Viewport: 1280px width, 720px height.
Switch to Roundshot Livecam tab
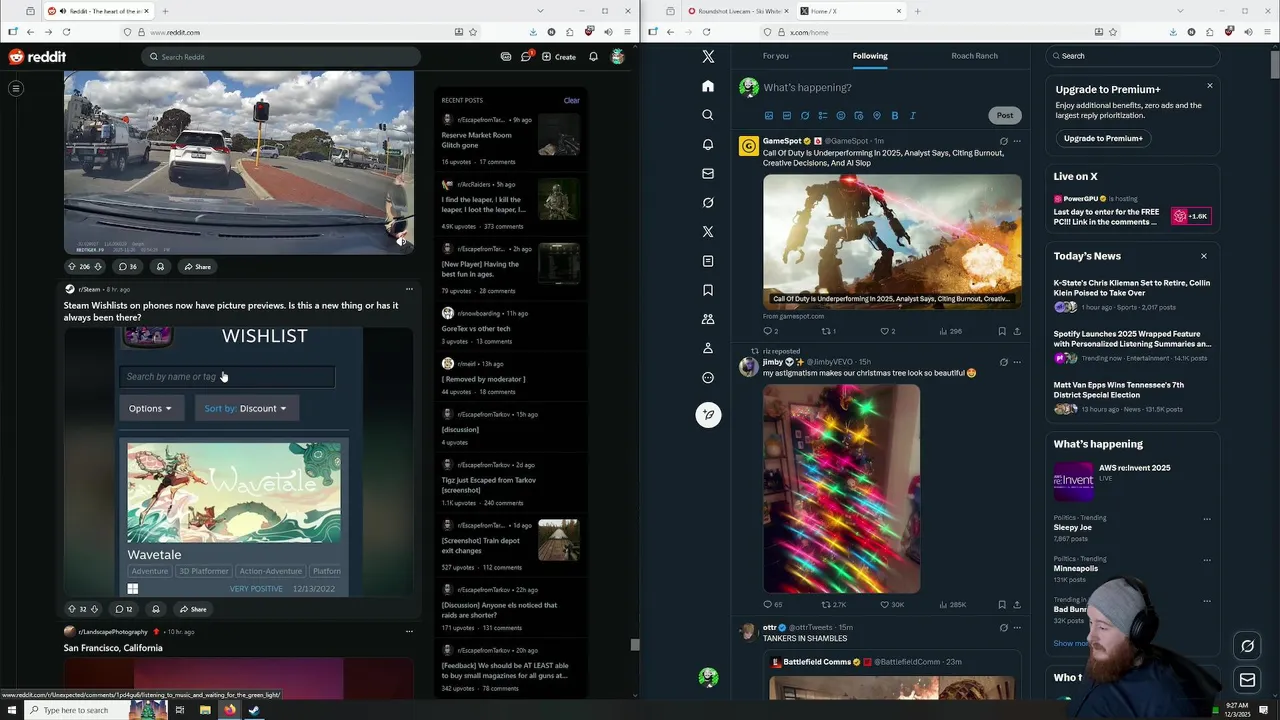[x=738, y=11]
